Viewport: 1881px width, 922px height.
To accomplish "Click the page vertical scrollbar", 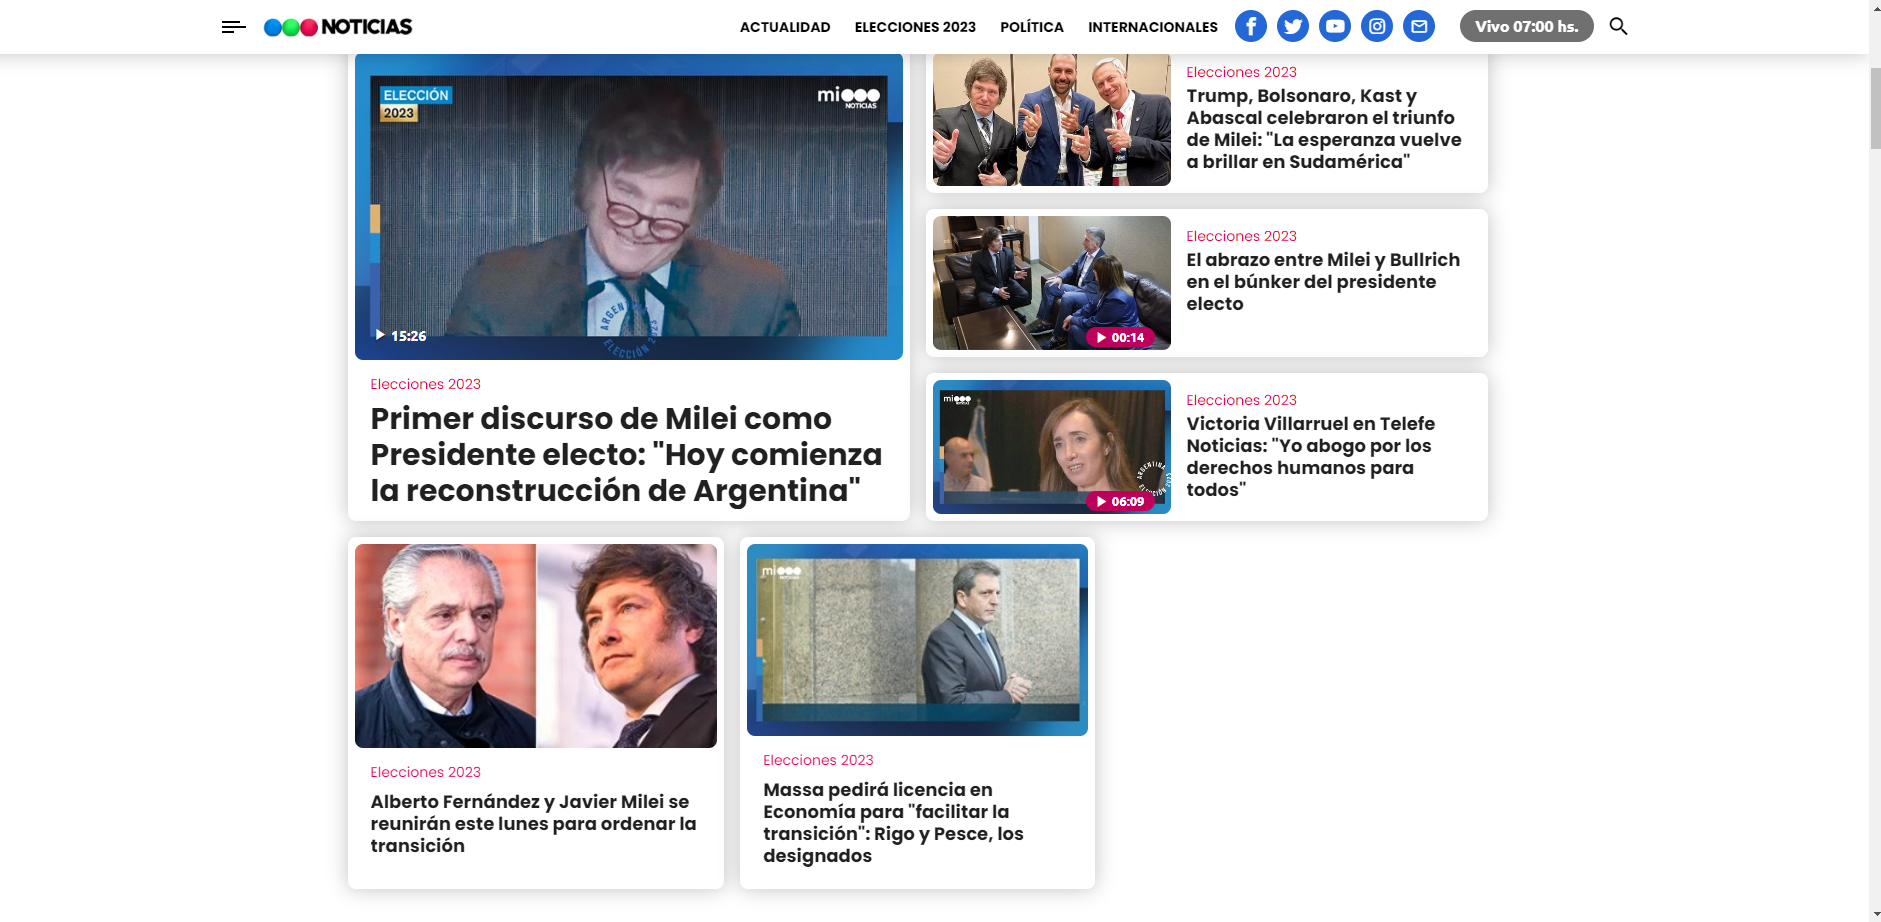I will point(1875,461).
